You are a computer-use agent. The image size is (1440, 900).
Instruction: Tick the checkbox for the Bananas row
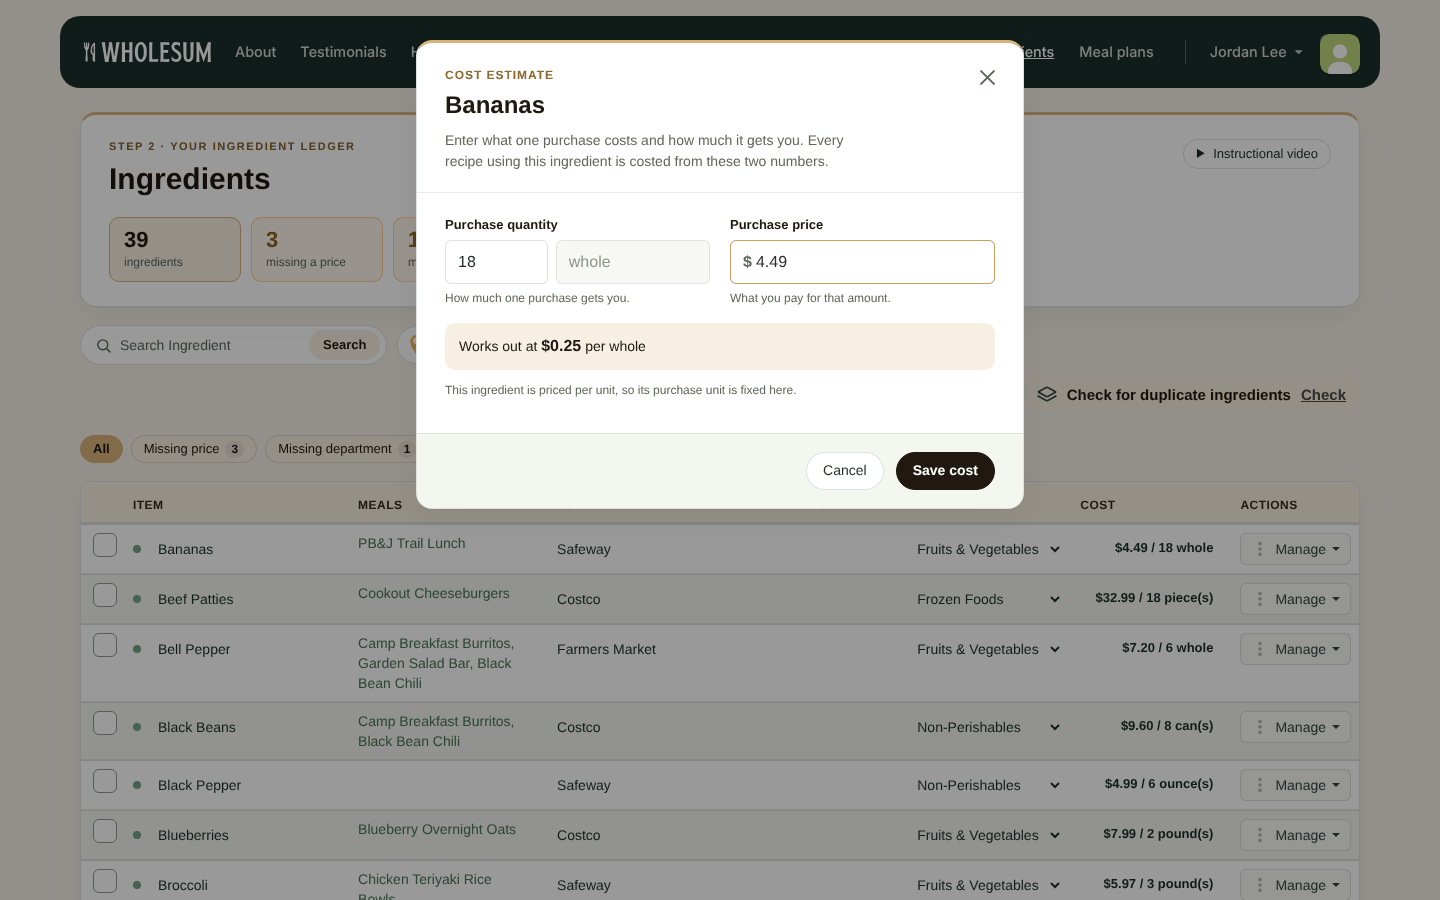(105, 545)
